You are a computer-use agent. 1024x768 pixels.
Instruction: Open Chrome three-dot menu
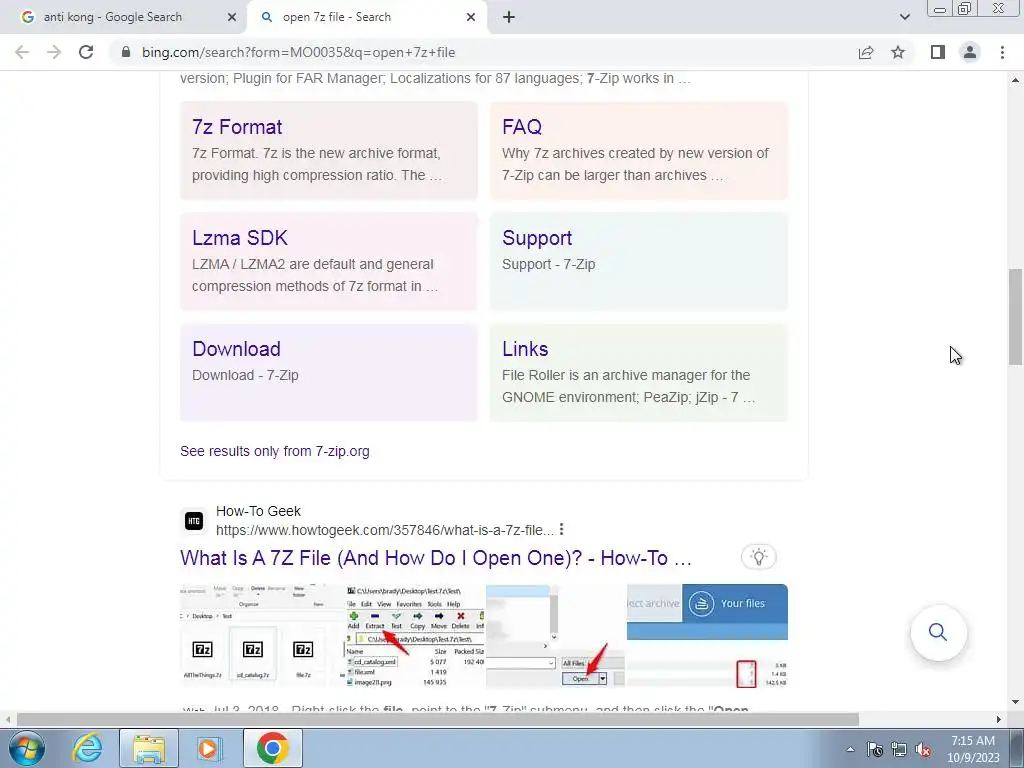tap(1002, 52)
